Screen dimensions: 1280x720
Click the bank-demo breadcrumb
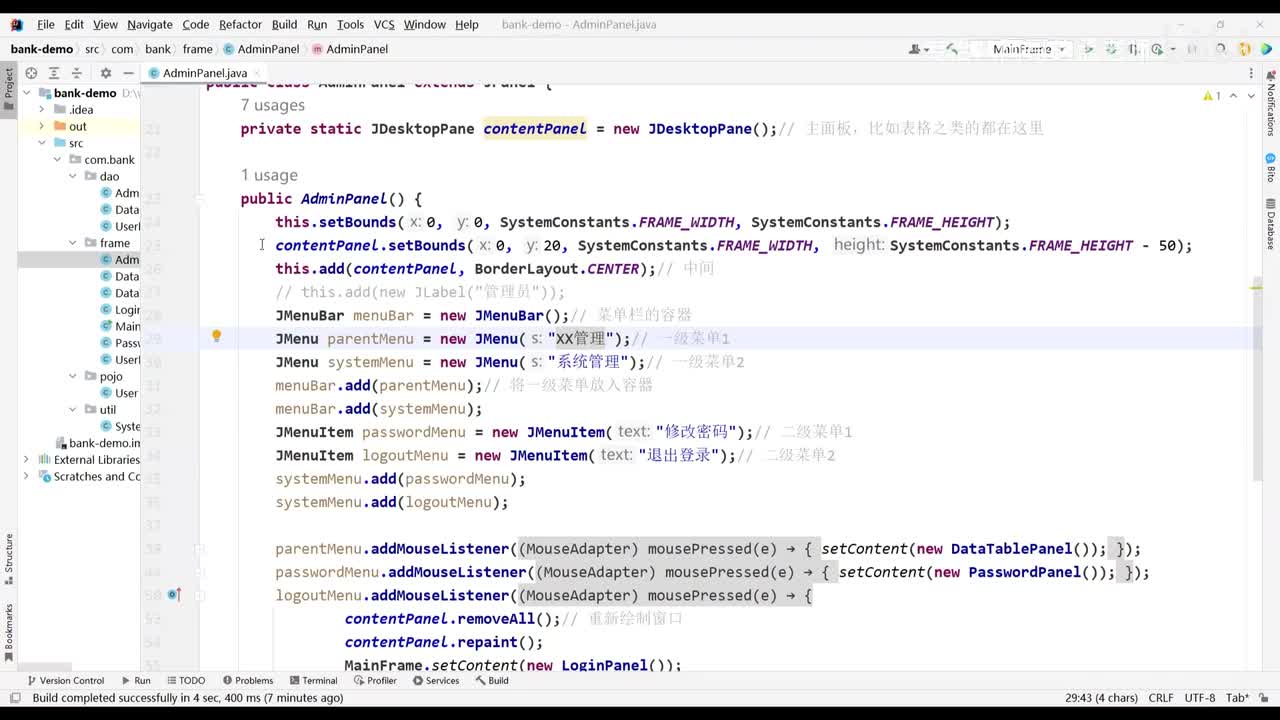click(x=42, y=49)
